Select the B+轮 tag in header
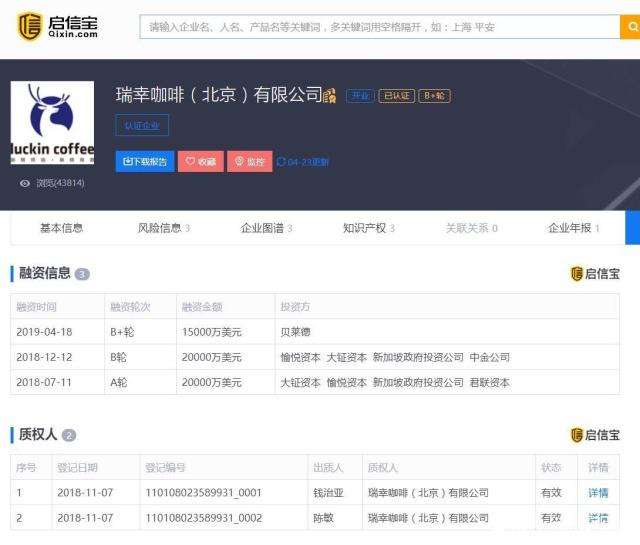 tap(434, 96)
